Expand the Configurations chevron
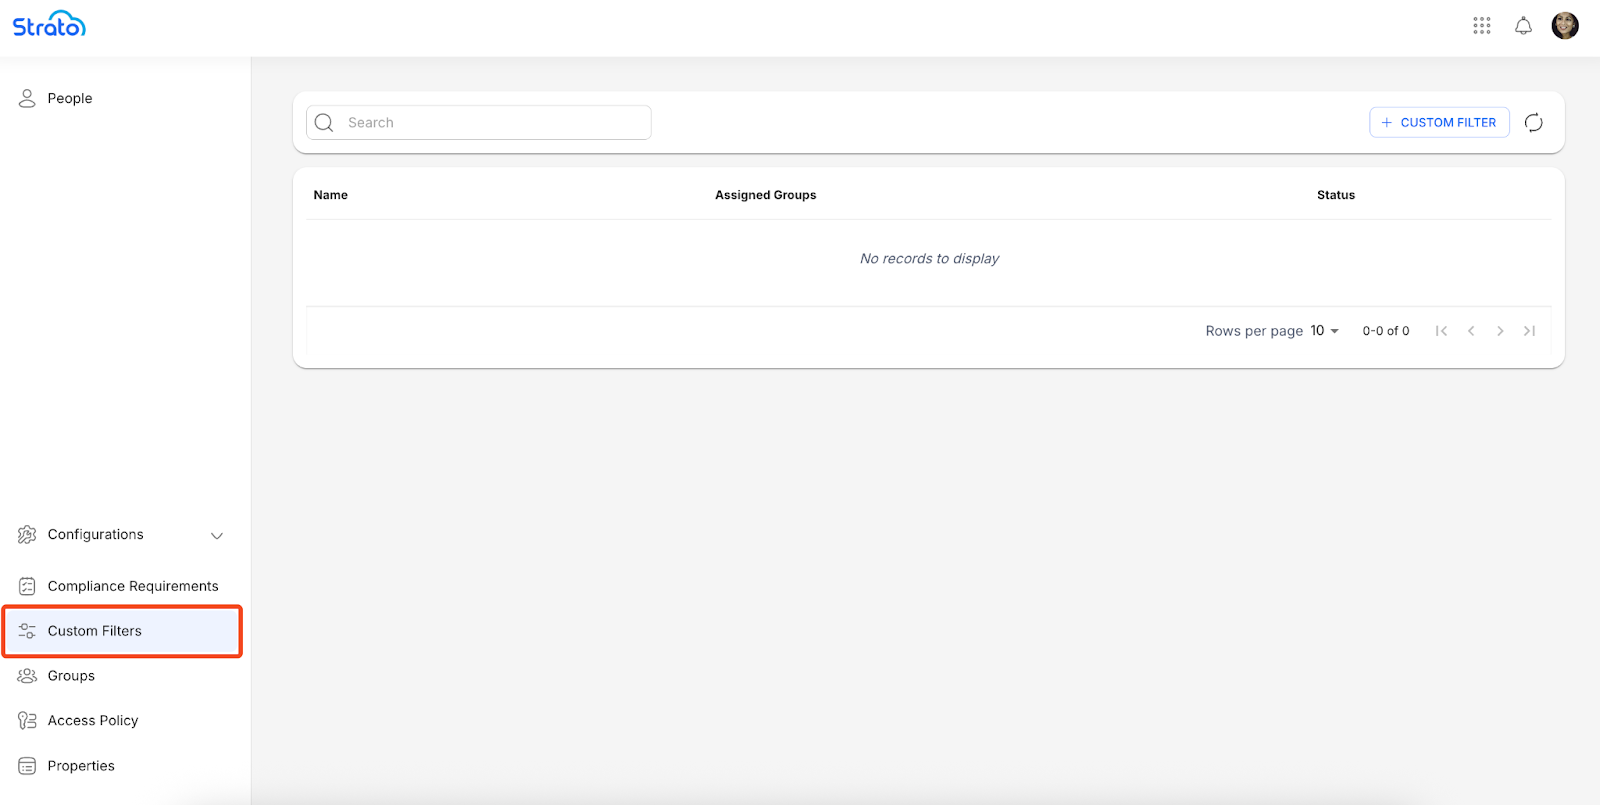 coord(216,535)
